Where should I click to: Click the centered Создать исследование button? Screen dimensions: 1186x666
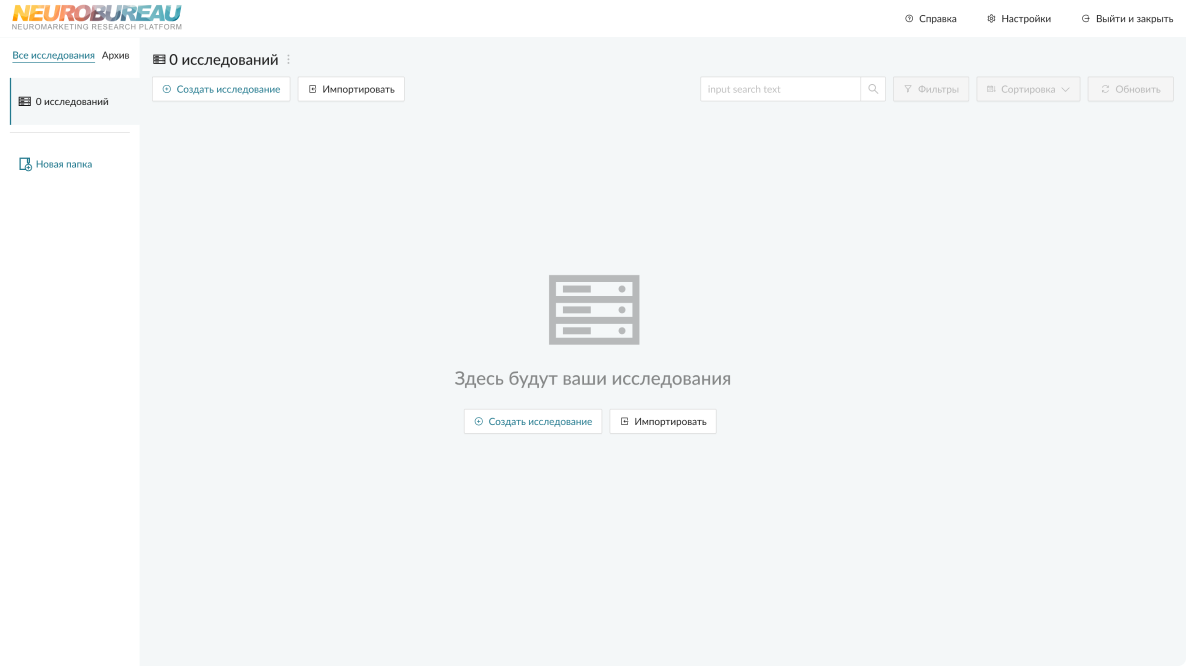click(533, 421)
